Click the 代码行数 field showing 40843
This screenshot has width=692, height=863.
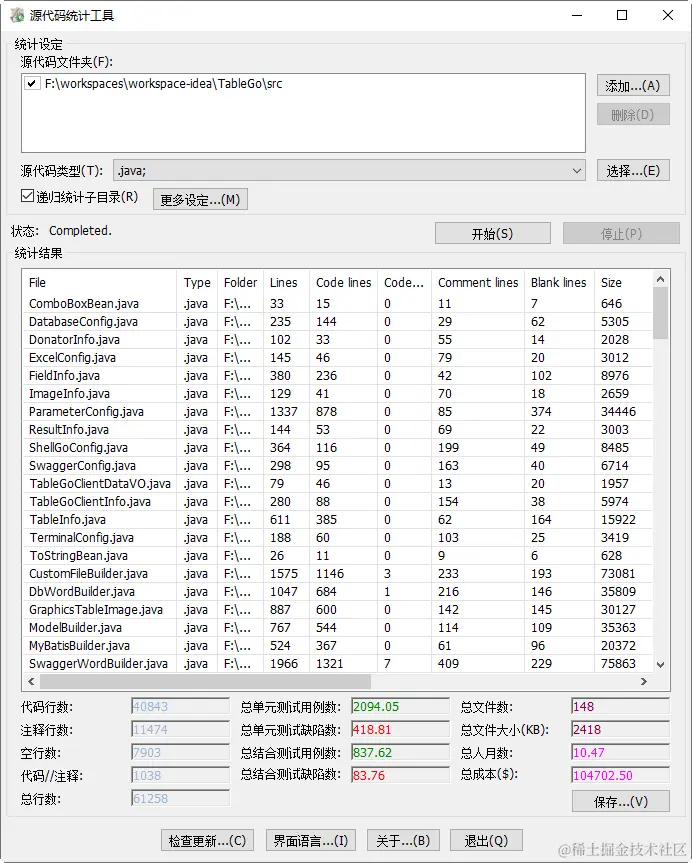pos(181,706)
